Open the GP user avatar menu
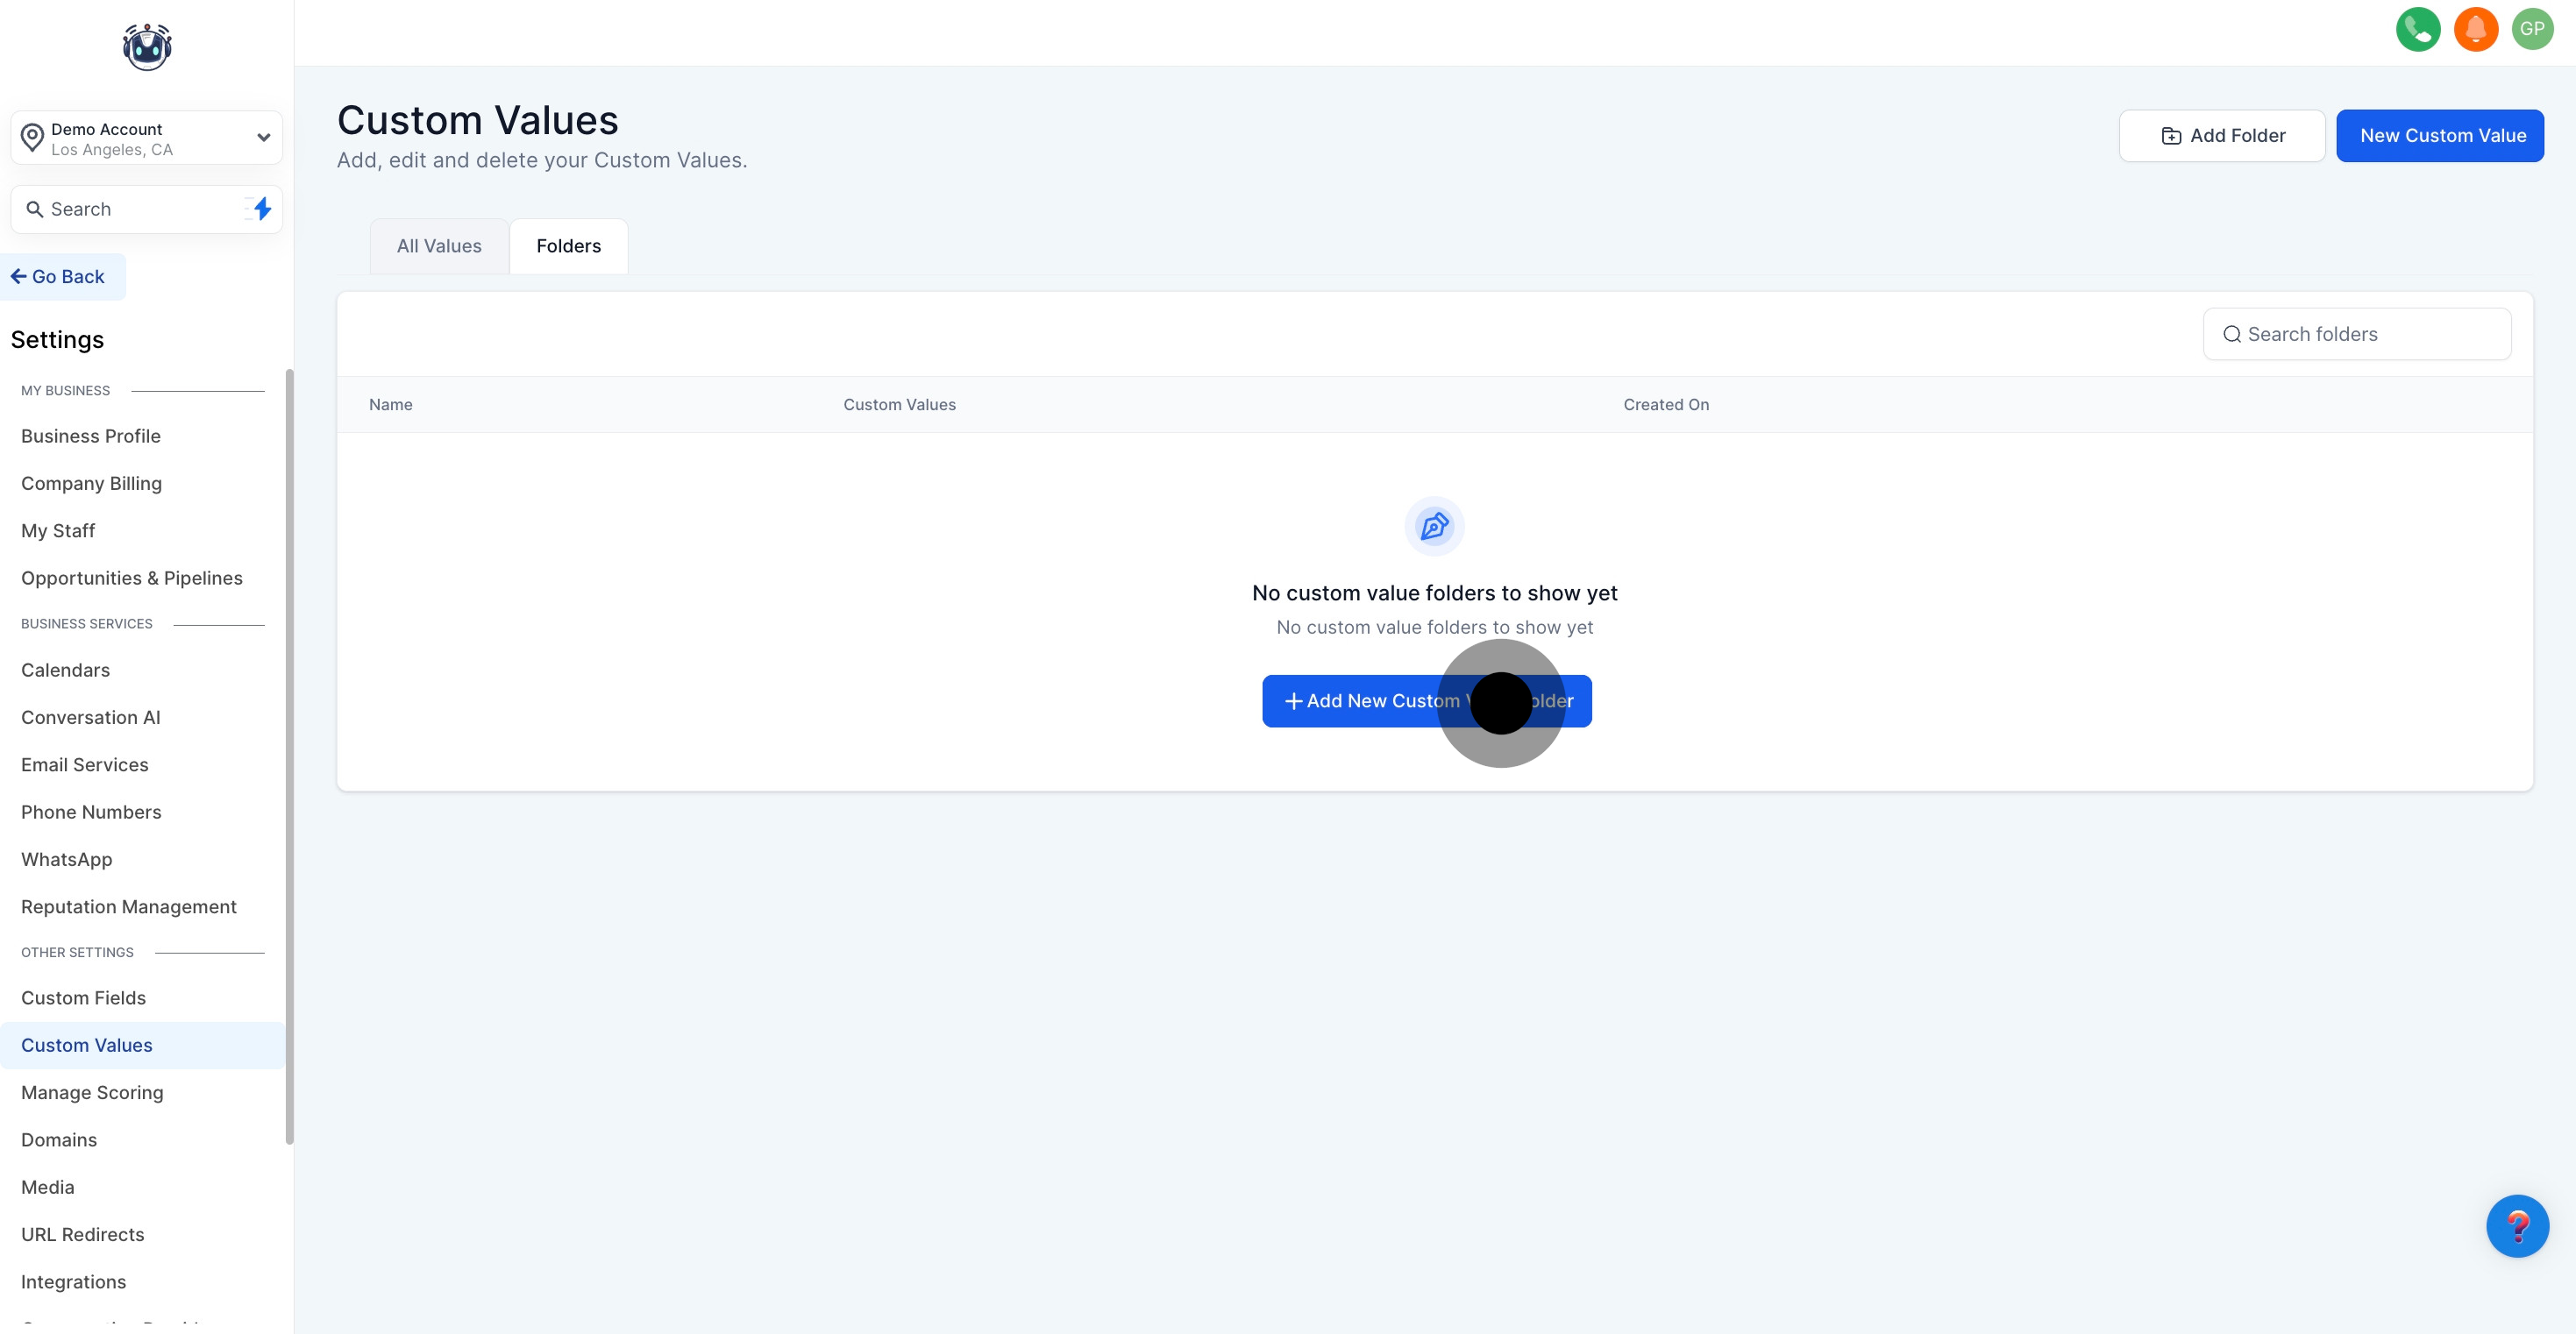Viewport: 2576px width, 1334px height. click(2532, 29)
